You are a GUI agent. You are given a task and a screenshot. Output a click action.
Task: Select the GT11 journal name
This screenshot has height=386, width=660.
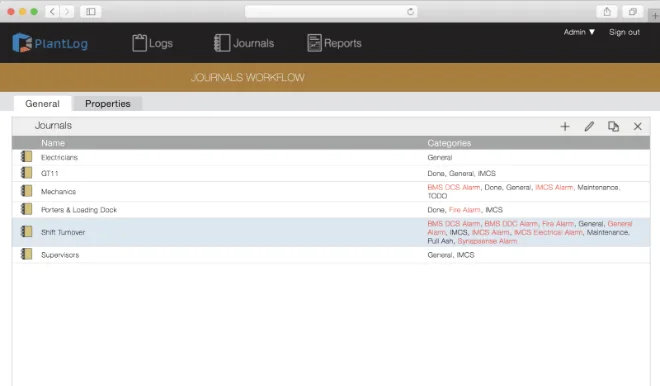click(50, 173)
